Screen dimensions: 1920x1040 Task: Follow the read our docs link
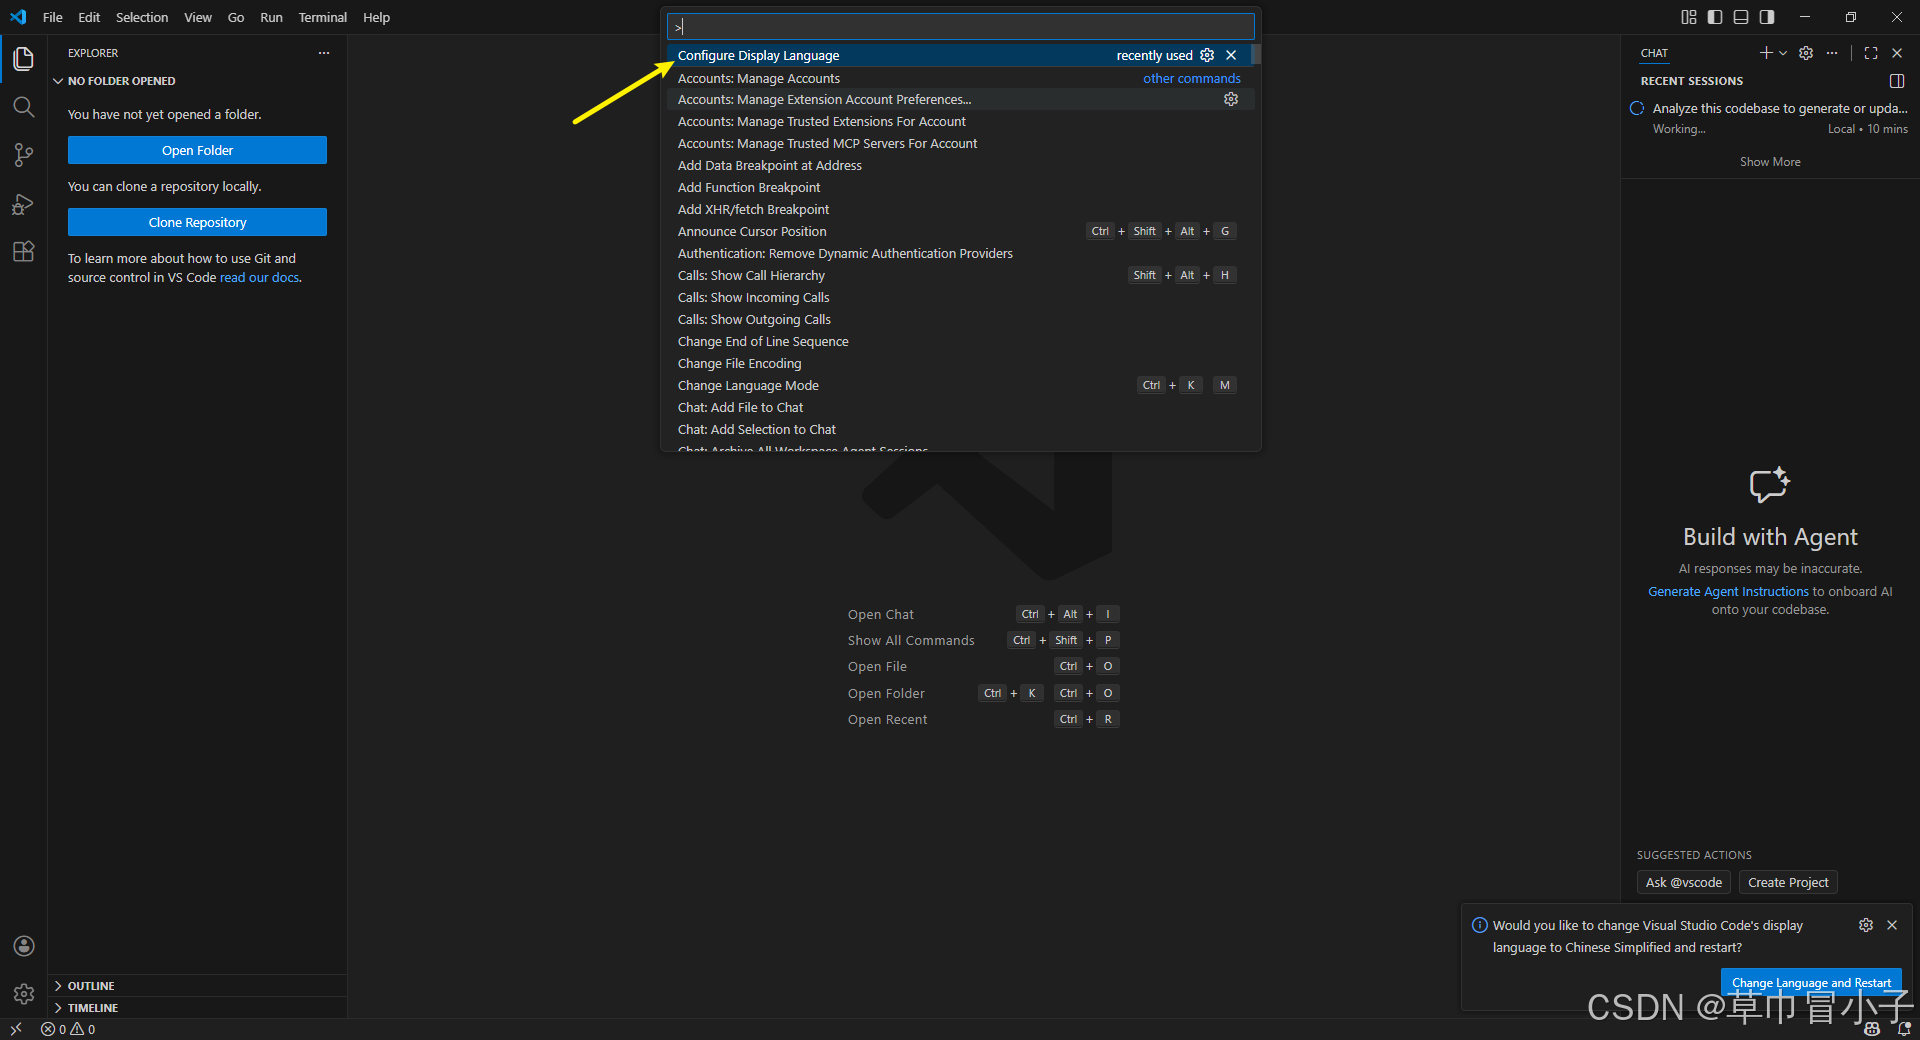(259, 277)
